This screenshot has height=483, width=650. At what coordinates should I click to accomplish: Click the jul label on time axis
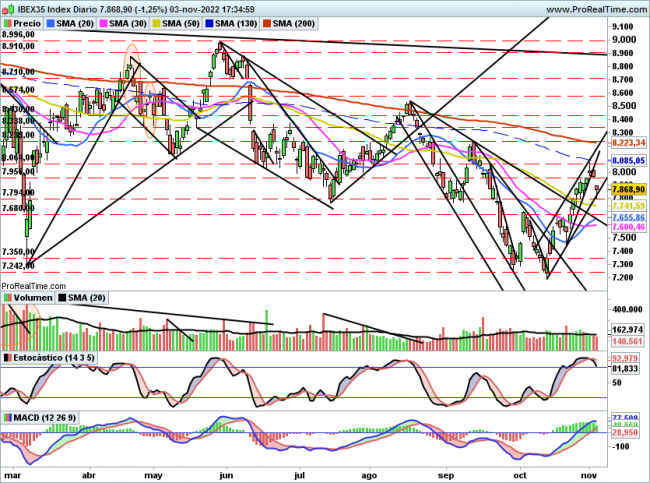point(299,475)
